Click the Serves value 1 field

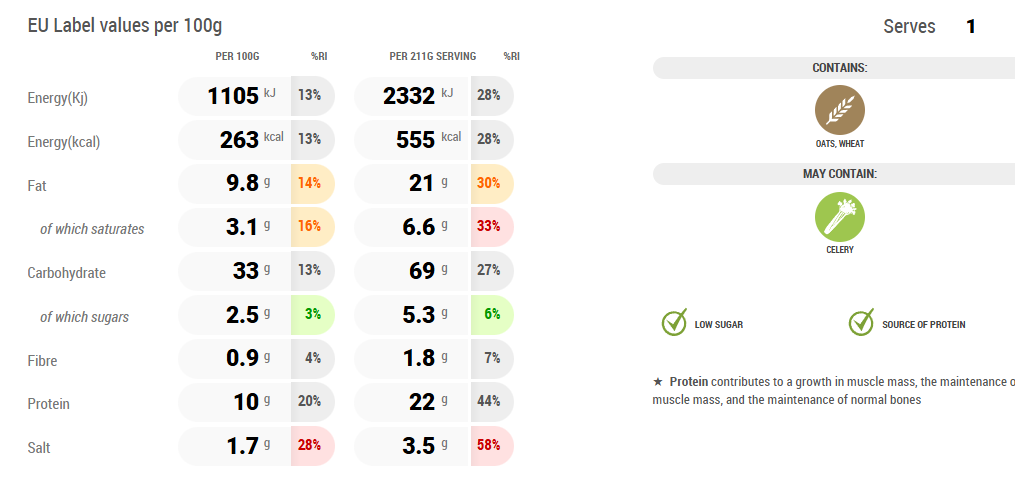(x=970, y=27)
